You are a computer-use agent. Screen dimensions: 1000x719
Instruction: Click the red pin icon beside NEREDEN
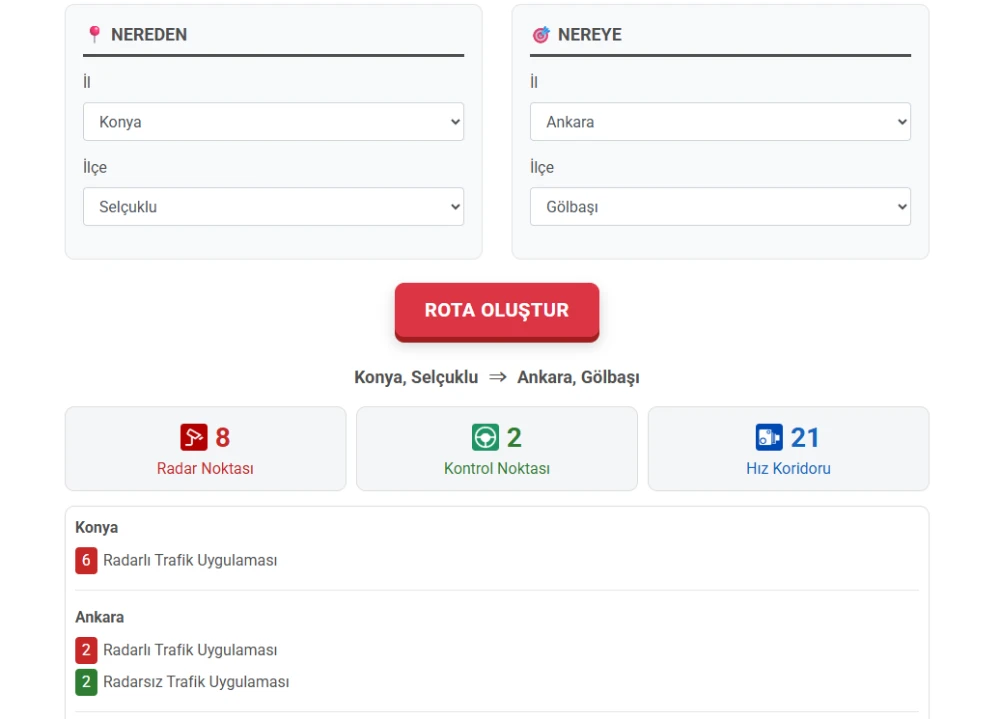pyautogui.click(x=94, y=34)
